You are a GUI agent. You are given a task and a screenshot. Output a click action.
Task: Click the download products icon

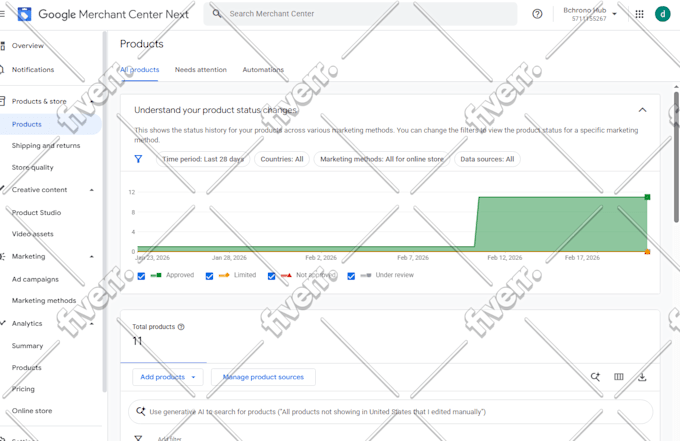point(642,377)
